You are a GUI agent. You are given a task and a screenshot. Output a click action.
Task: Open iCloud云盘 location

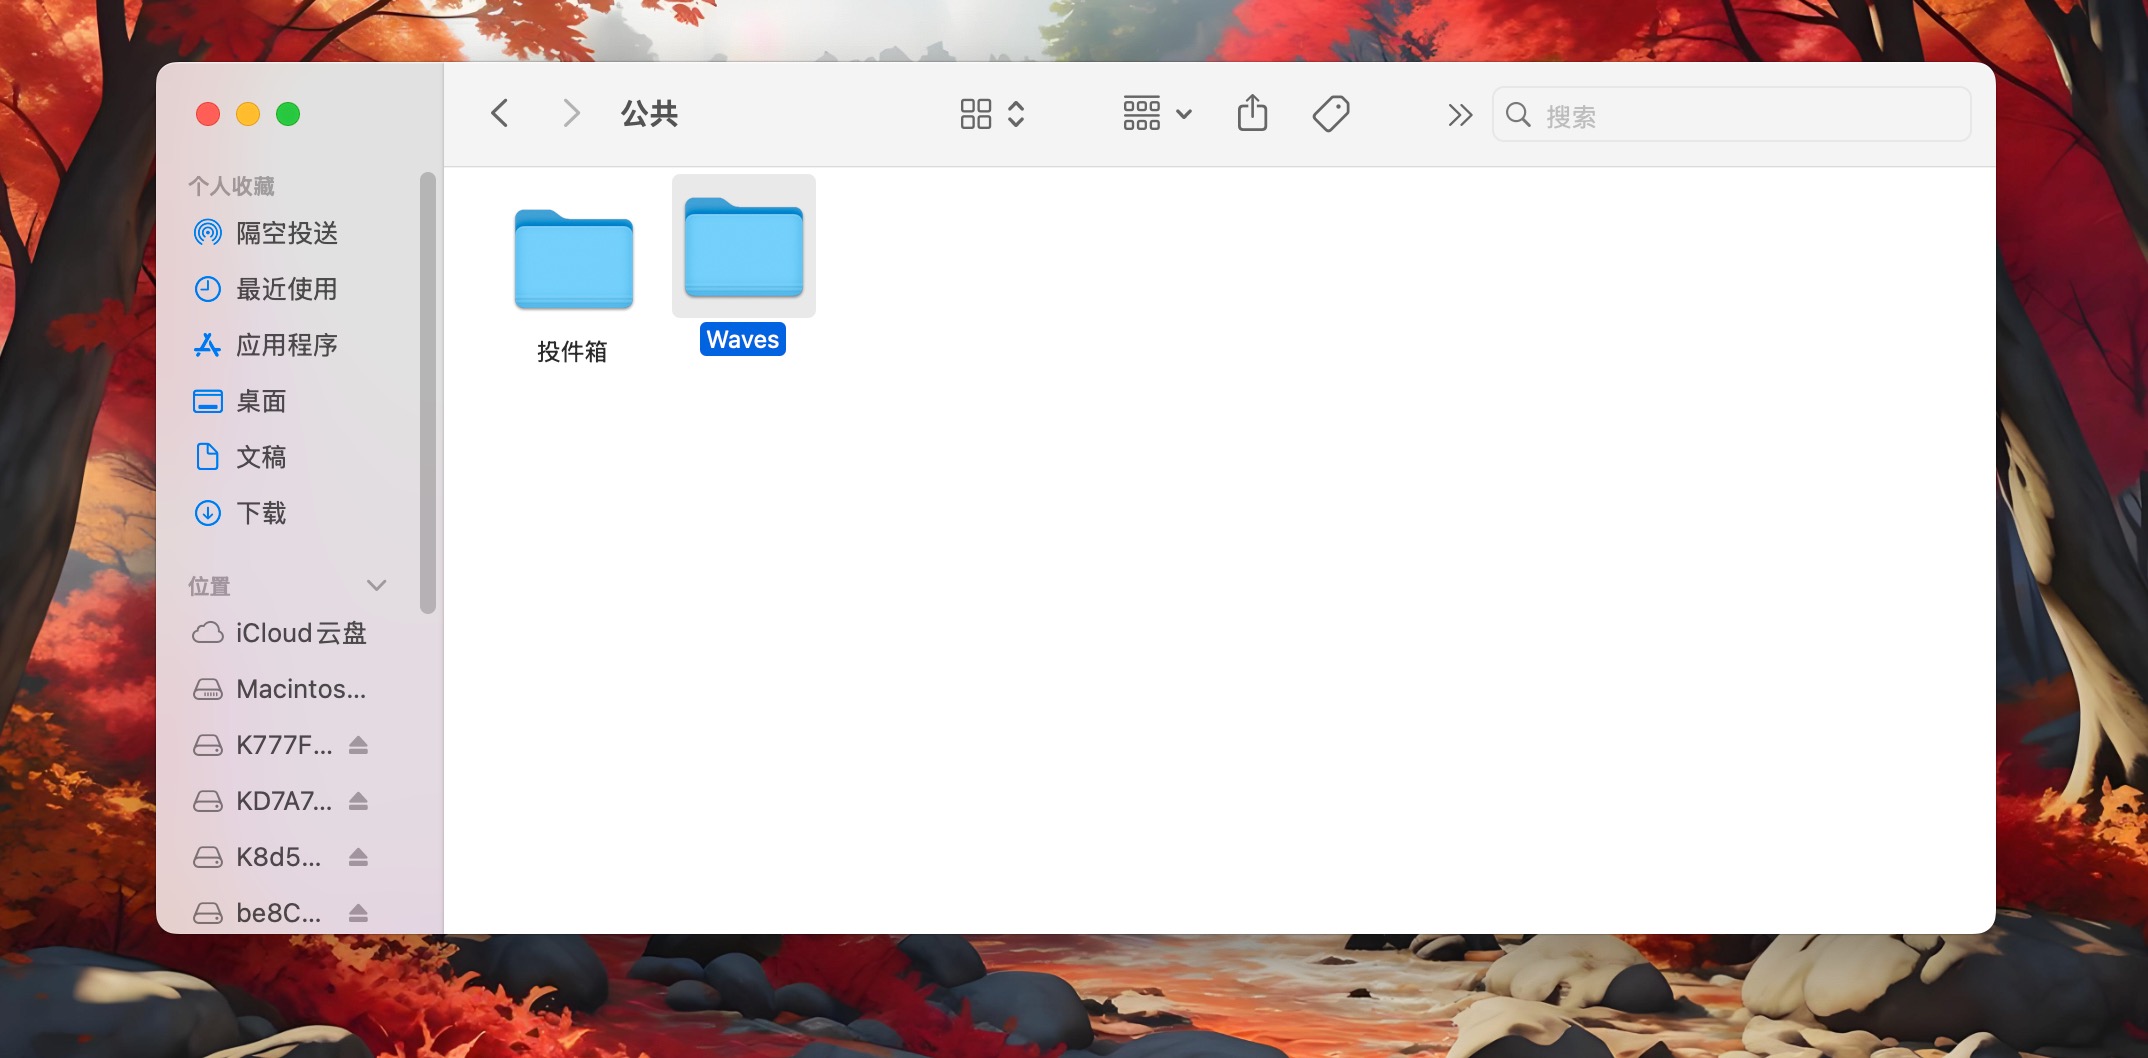coord(300,633)
